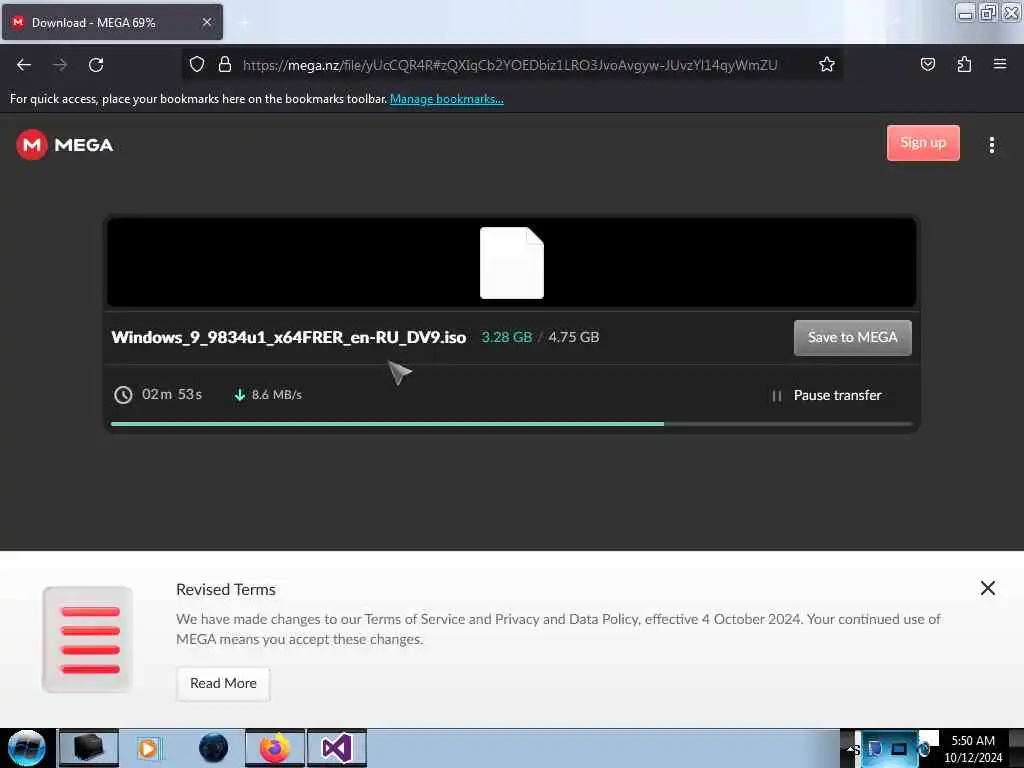
Task: Open Visual Studio from the taskbar
Action: coord(337,748)
